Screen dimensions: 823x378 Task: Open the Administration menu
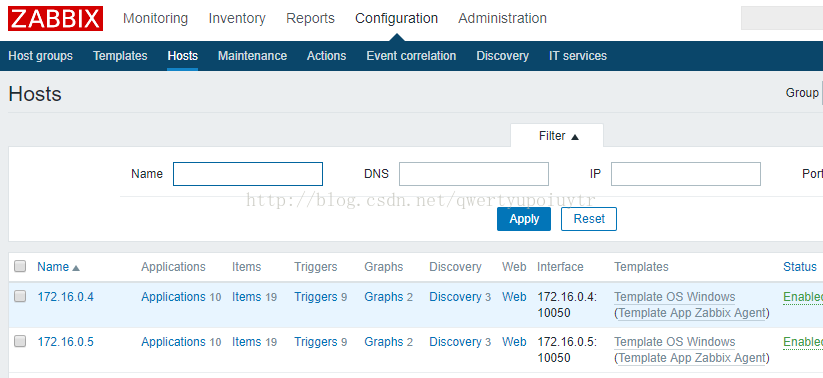tap(502, 18)
